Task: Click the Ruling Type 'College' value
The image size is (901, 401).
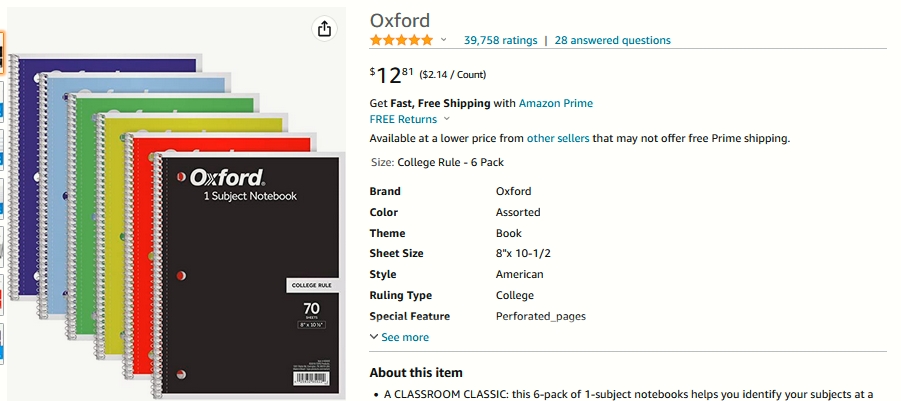Action: pos(515,296)
